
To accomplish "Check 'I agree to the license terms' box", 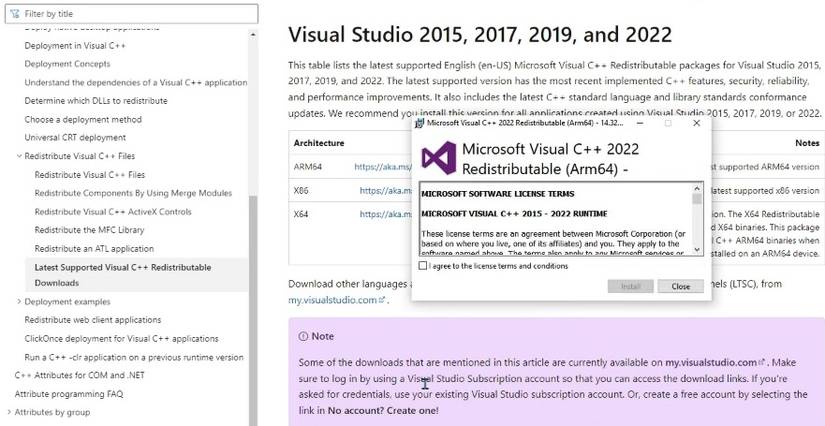I will (423, 266).
